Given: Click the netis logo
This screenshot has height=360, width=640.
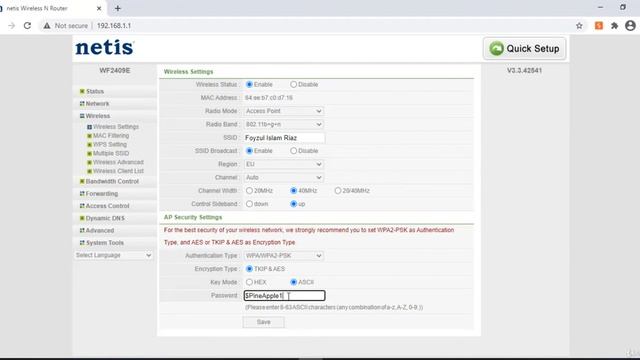Looking at the screenshot, I should click(104, 47).
